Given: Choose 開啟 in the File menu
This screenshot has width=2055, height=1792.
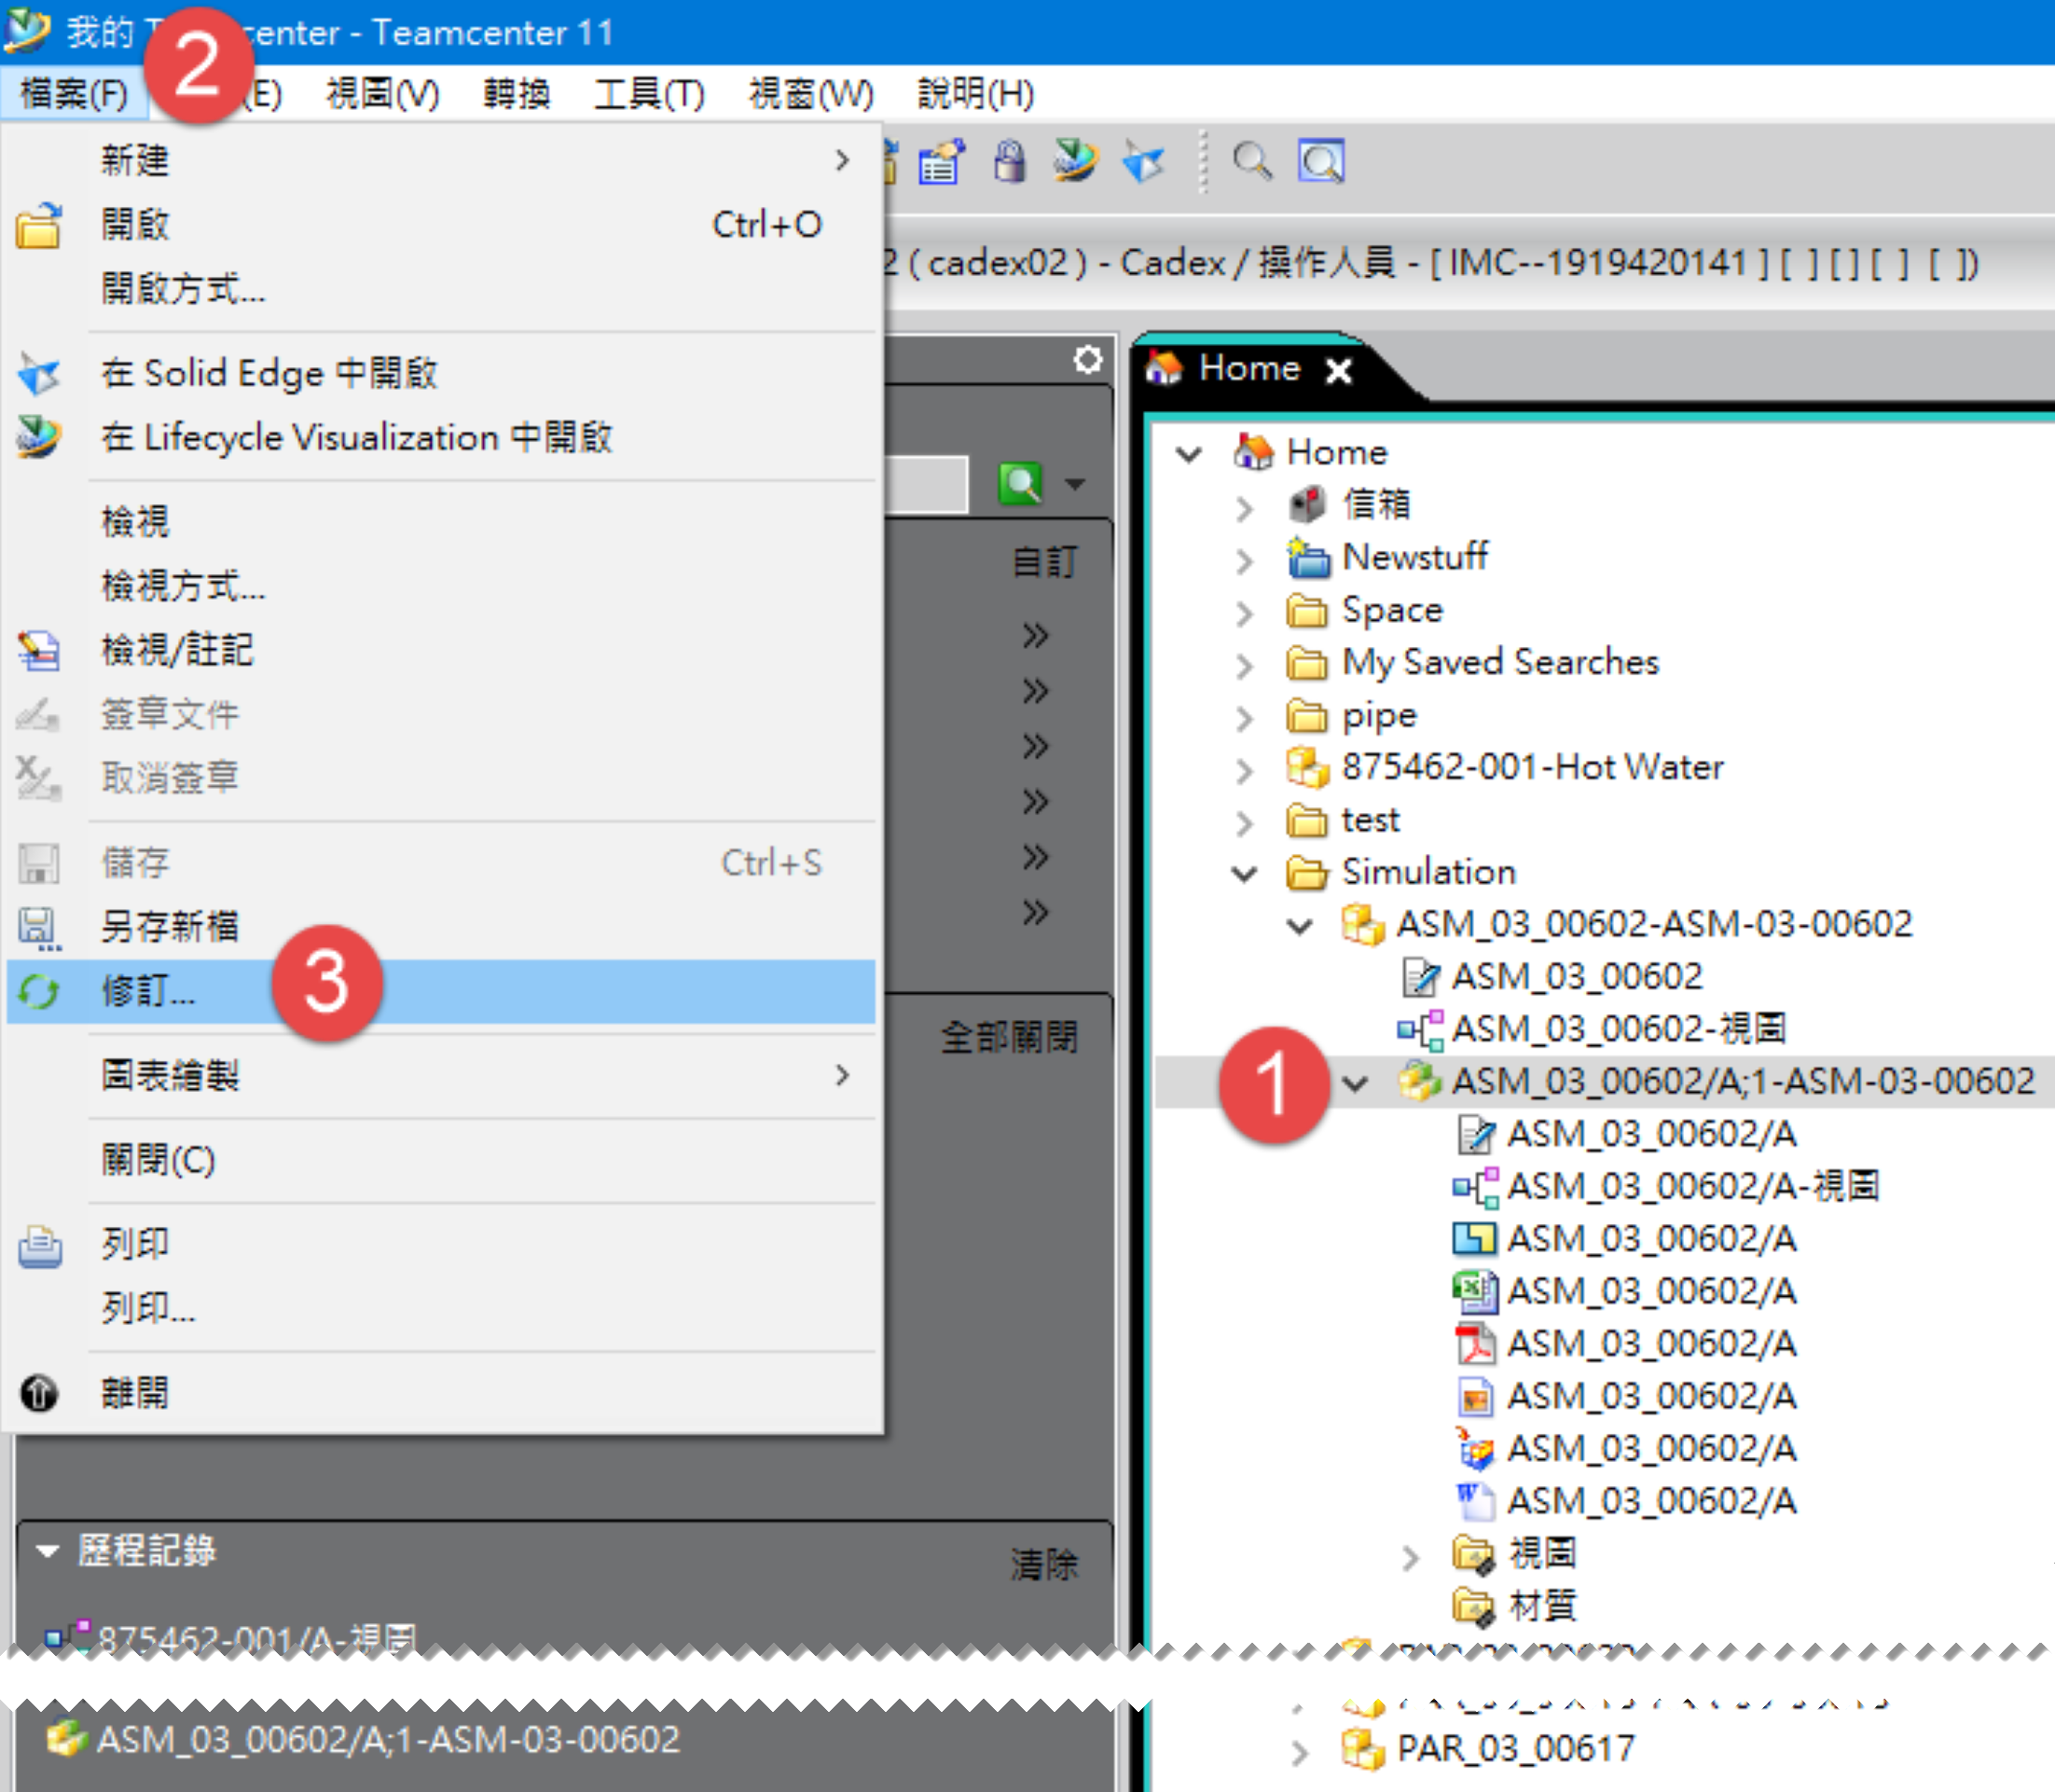Looking at the screenshot, I should point(441,225).
